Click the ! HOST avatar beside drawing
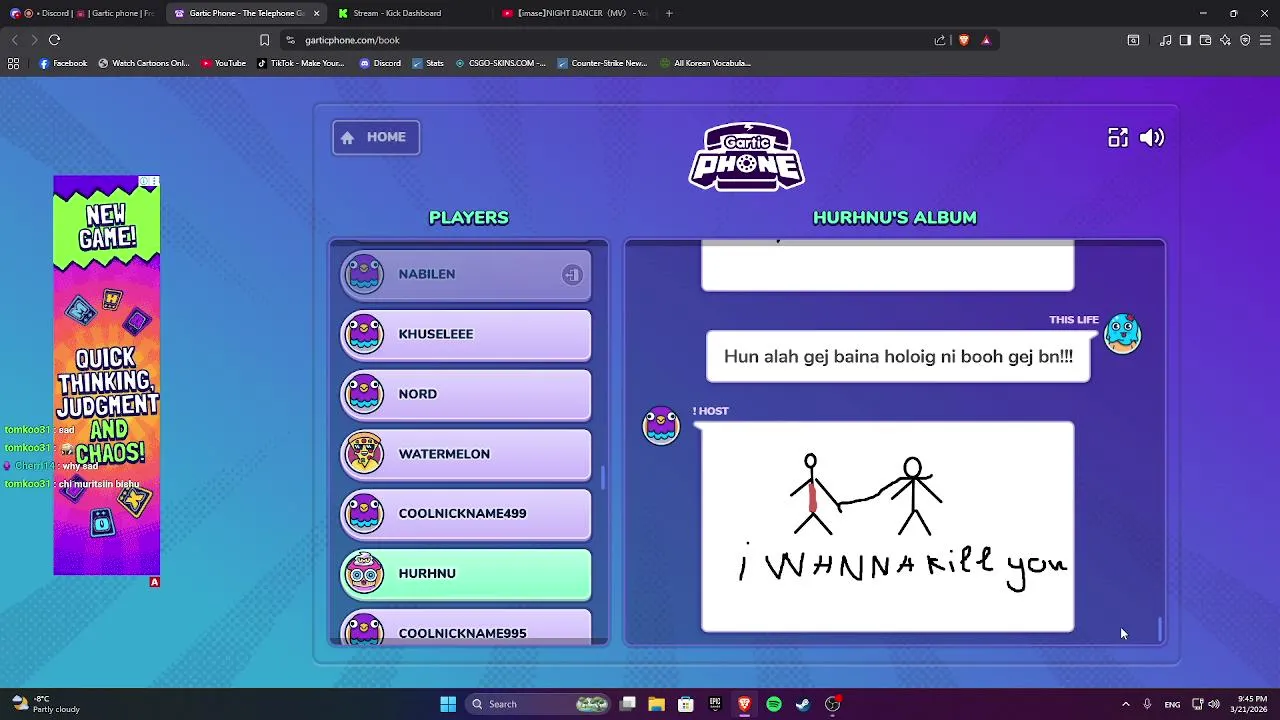The height and width of the screenshot is (720, 1280). [x=661, y=425]
